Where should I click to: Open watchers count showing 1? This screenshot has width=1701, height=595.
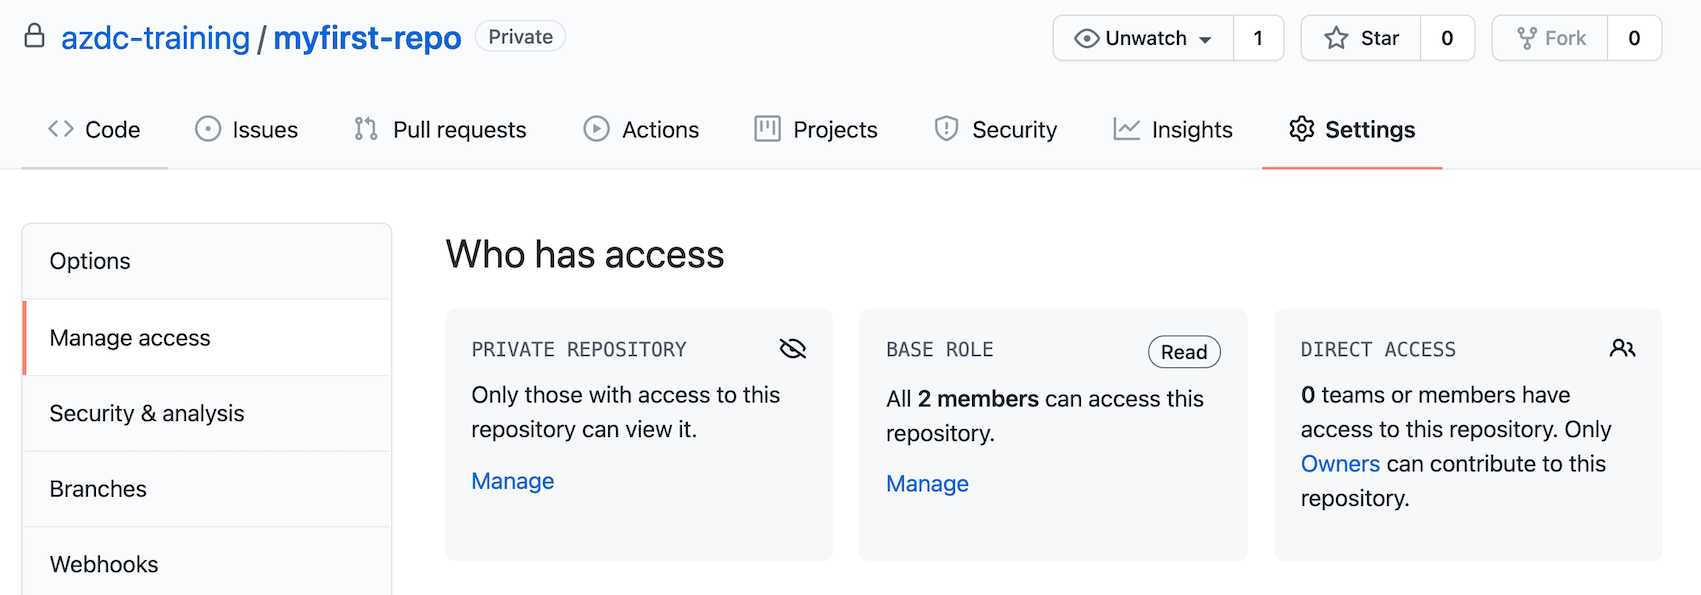click(x=1258, y=38)
